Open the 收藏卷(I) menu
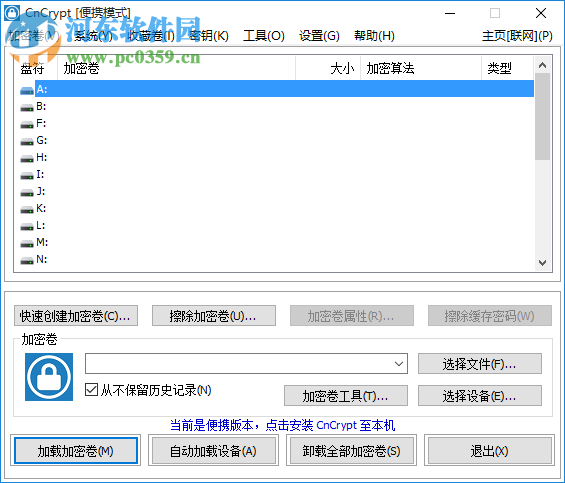Screen dimensions: 565x483 [x=151, y=36]
